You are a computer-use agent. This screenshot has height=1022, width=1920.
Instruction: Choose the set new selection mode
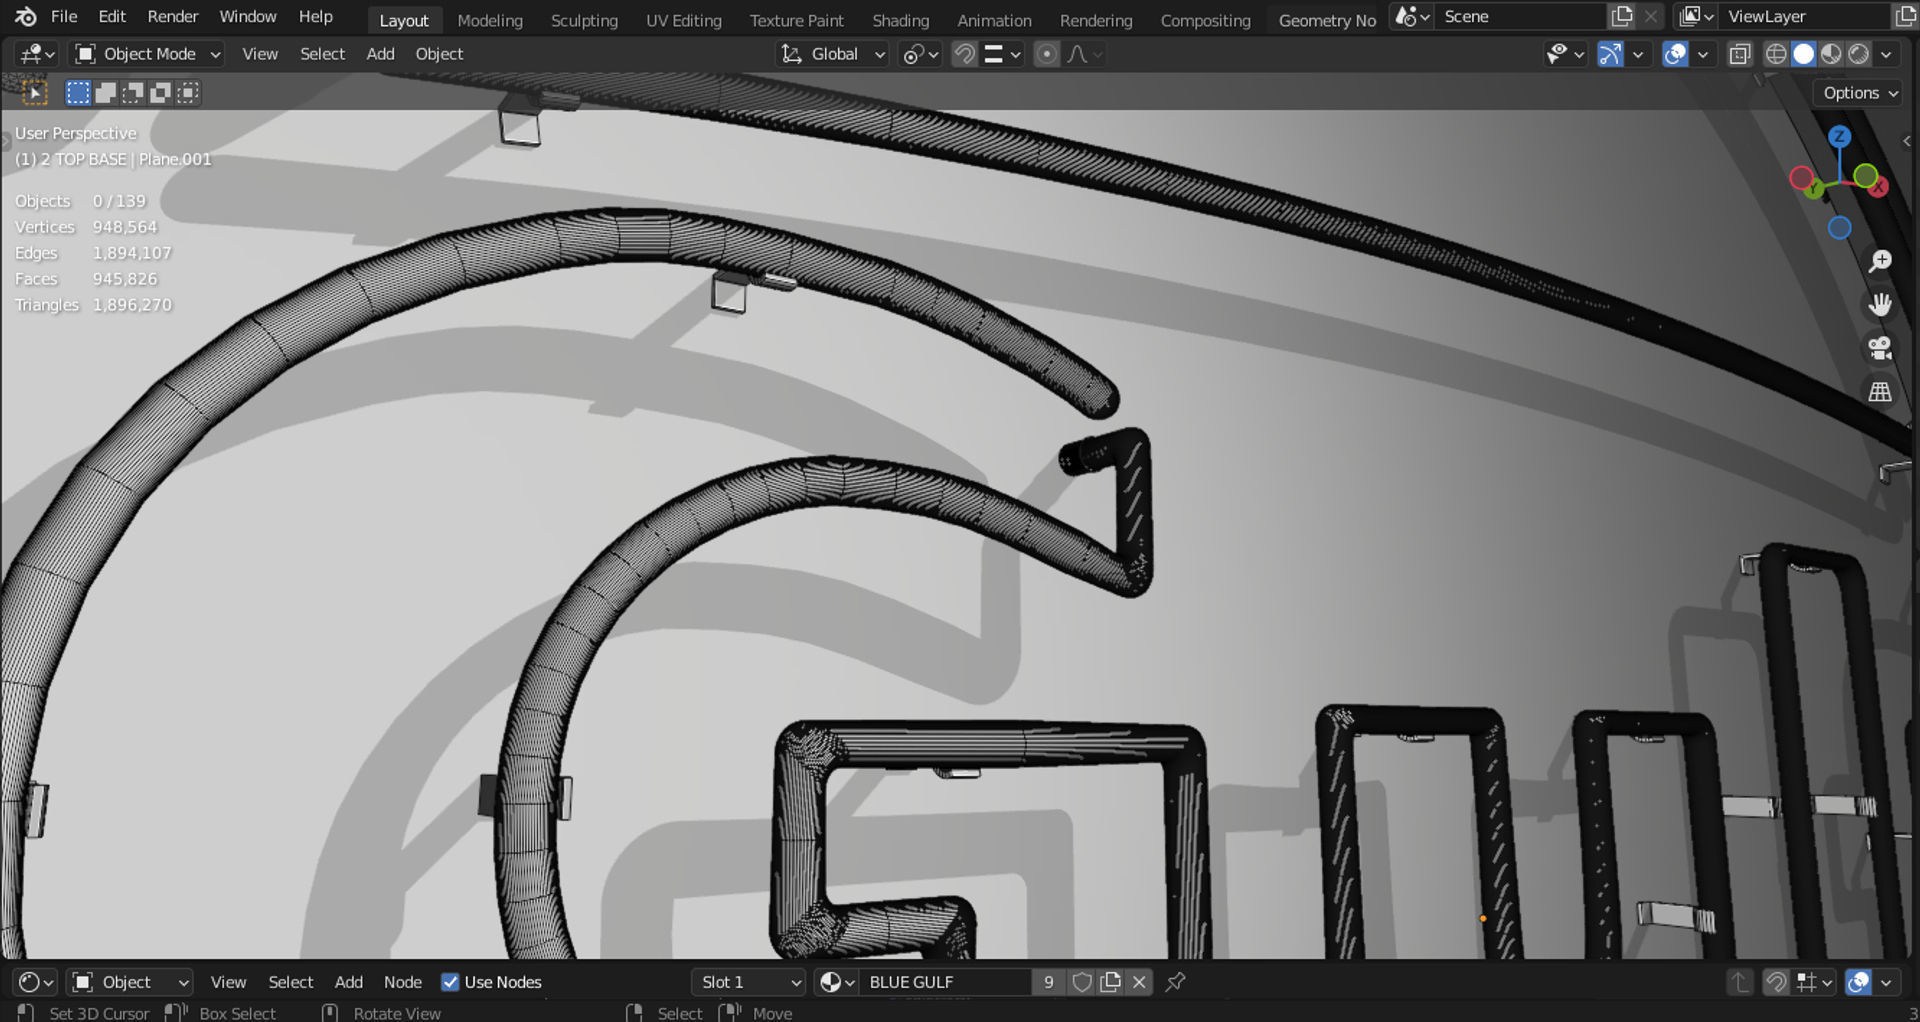[78, 93]
